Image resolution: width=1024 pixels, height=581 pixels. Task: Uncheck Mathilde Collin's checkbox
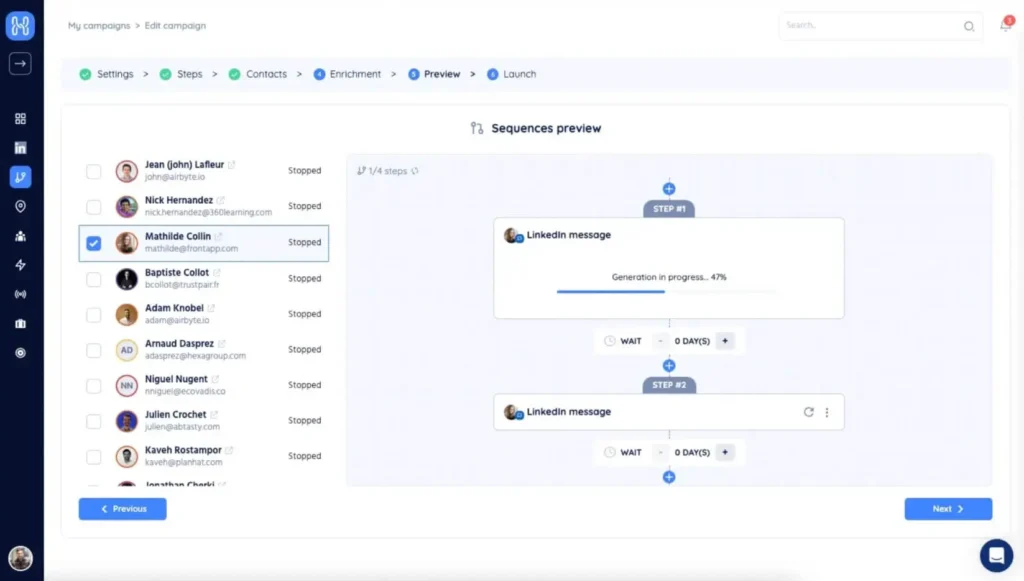click(94, 243)
